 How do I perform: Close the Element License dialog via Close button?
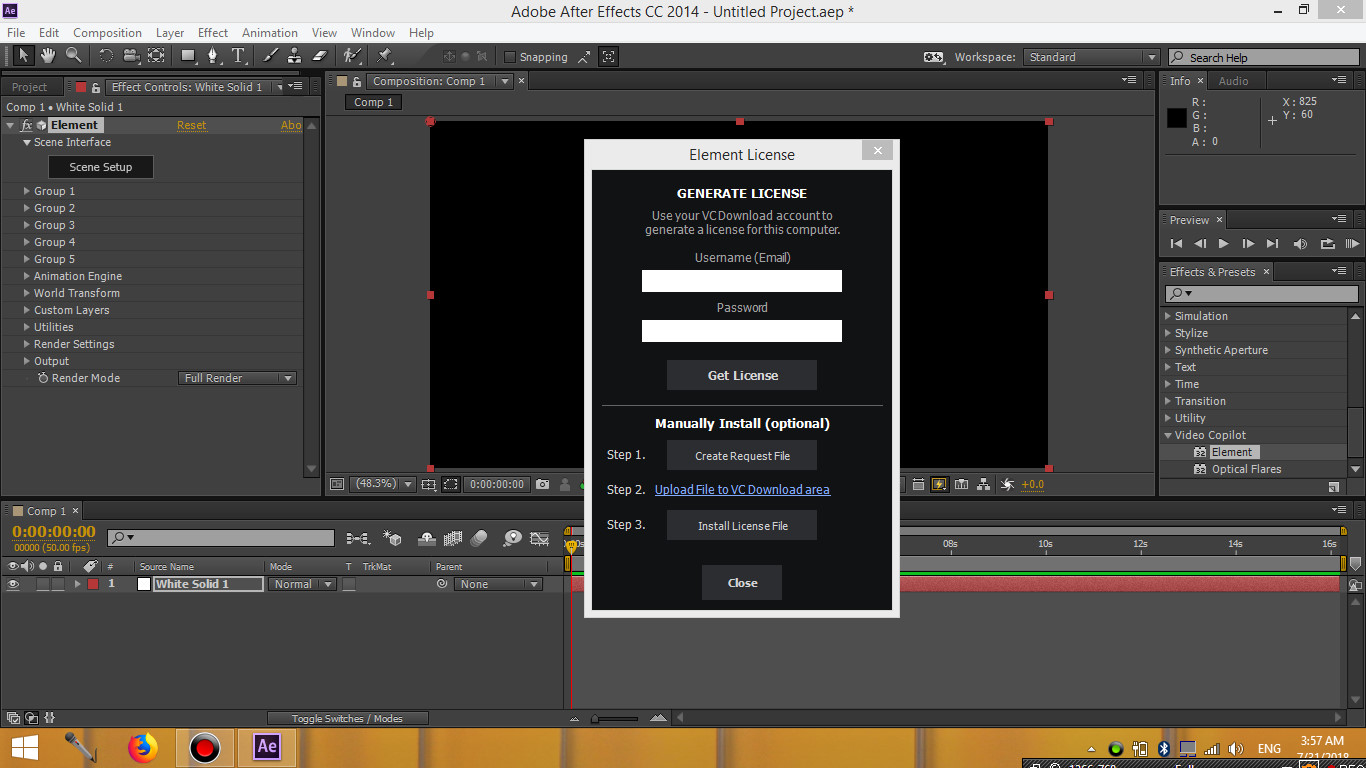pos(742,582)
